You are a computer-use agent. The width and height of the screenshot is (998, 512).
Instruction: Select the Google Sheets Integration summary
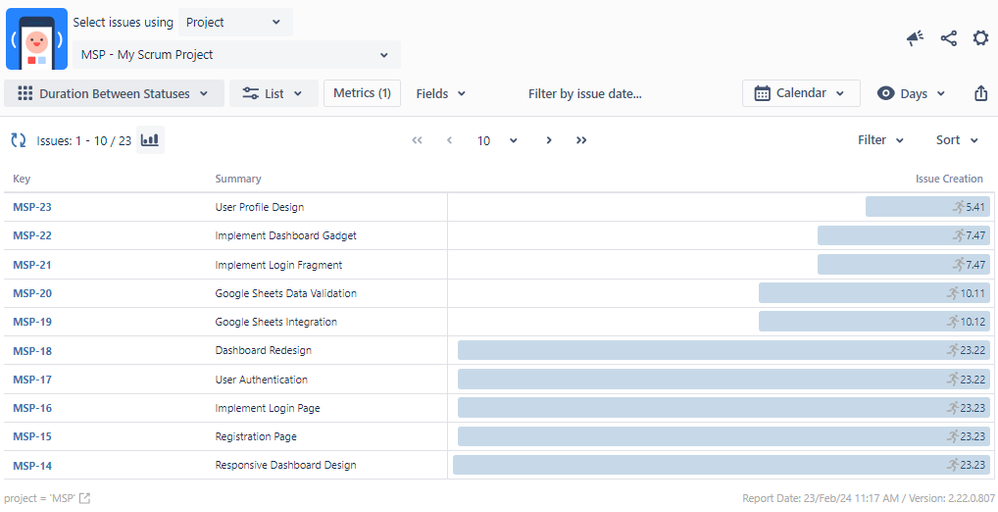(x=276, y=322)
